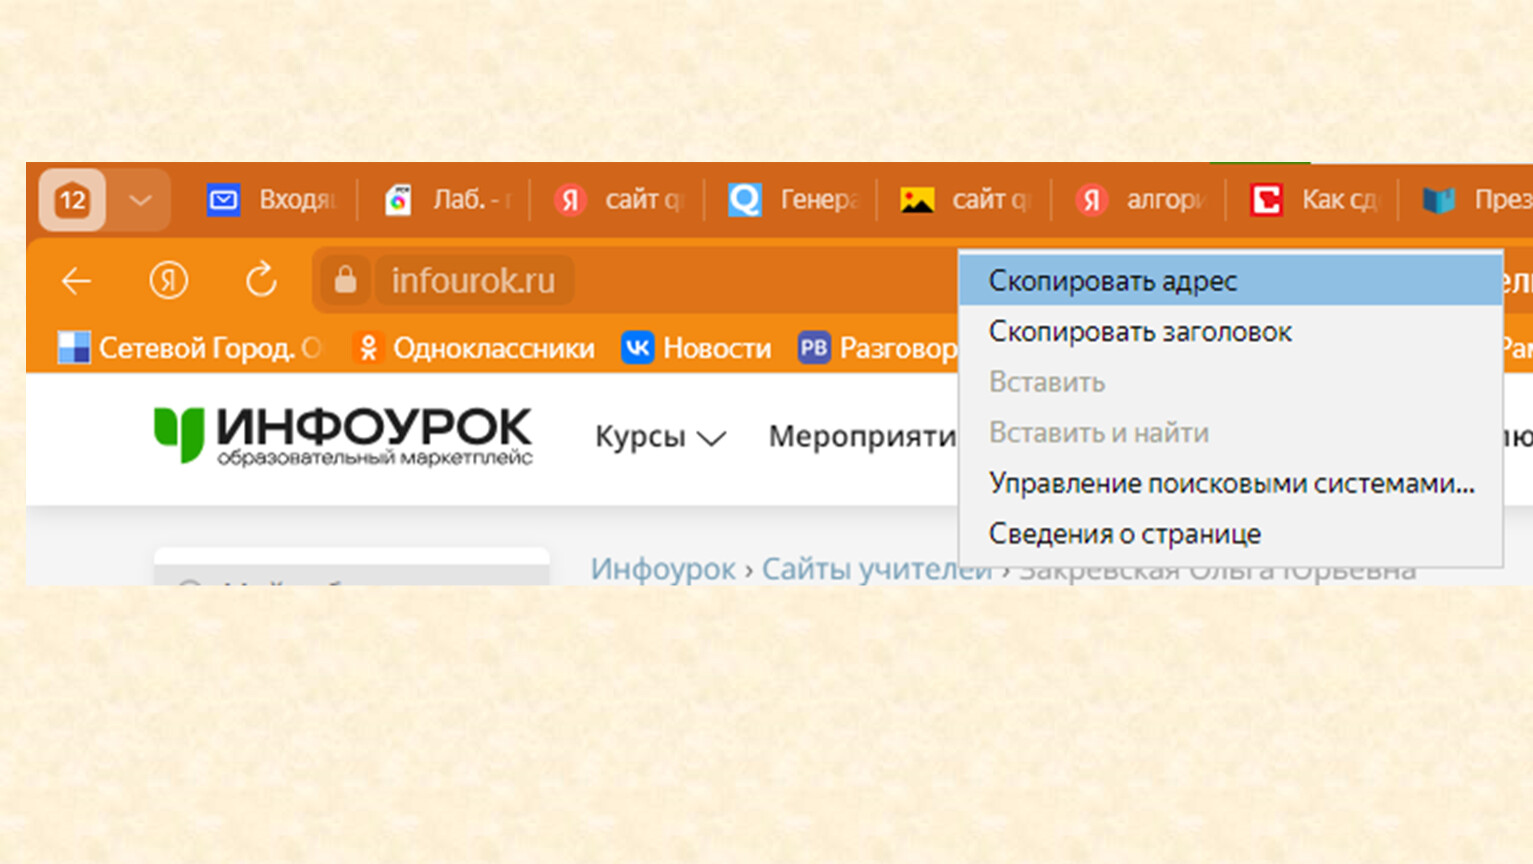Expand the tab groups dropdown chevron
Image resolution: width=1533 pixels, height=864 pixels.
pos(140,200)
